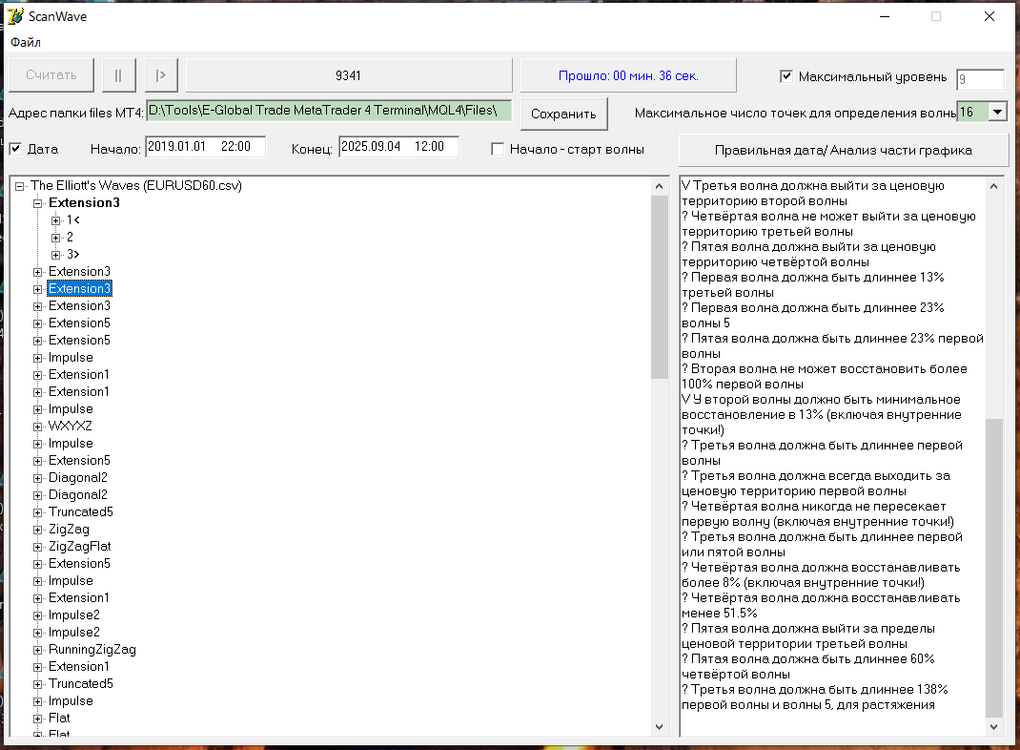Image resolution: width=1020 pixels, height=750 pixels.
Task: Click the 9341 counter bar
Action: pos(349,75)
